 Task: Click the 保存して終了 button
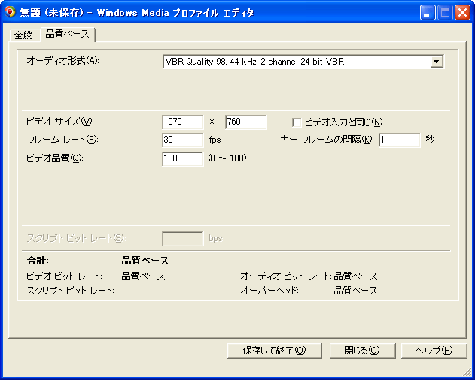[x=274, y=351]
